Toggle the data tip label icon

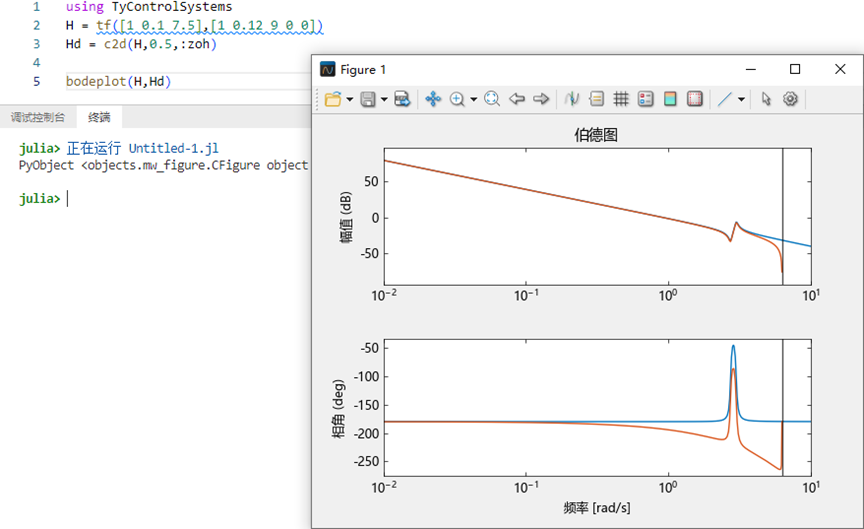tap(596, 99)
